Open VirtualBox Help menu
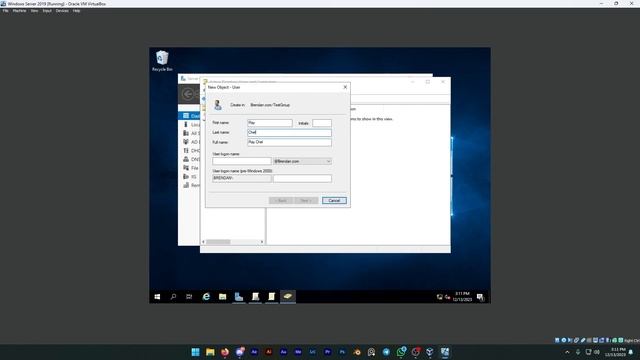The width and height of the screenshot is (640, 360). click(x=76, y=11)
